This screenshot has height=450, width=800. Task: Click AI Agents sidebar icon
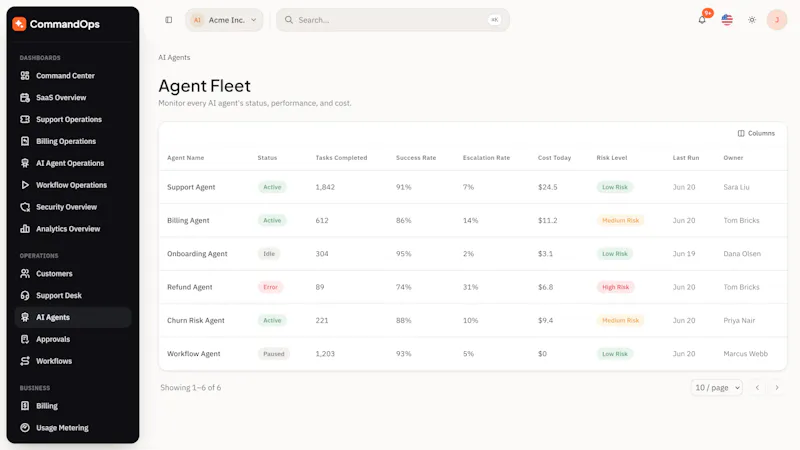click(24, 317)
